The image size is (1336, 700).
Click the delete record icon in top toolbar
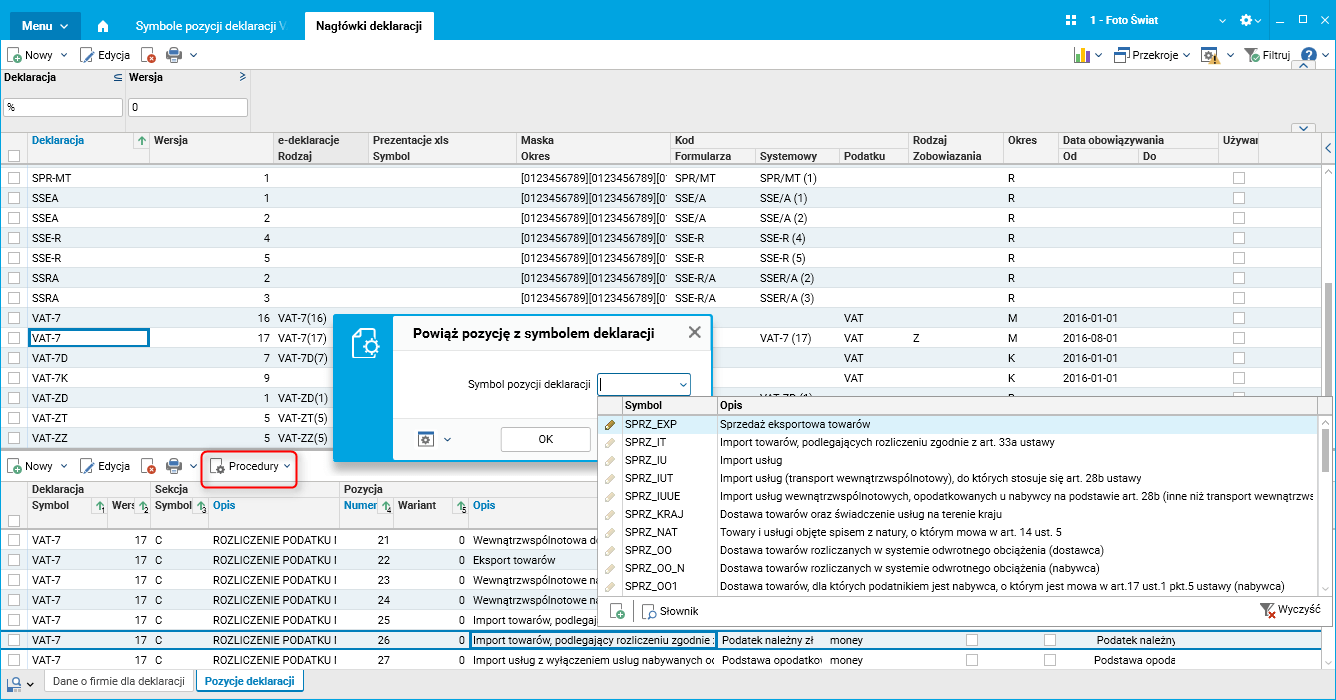tap(148, 55)
